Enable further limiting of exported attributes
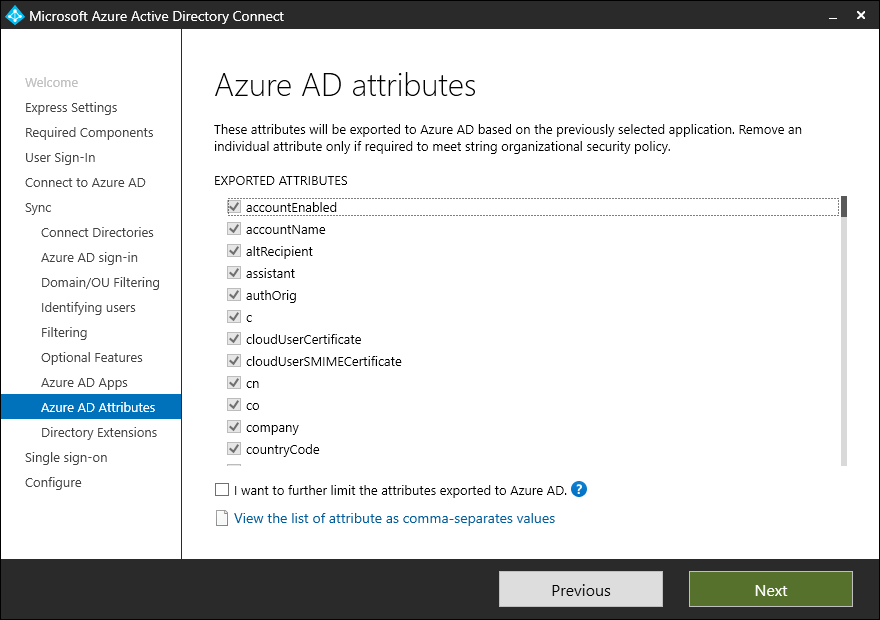The width and height of the screenshot is (880, 620). click(222, 491)
